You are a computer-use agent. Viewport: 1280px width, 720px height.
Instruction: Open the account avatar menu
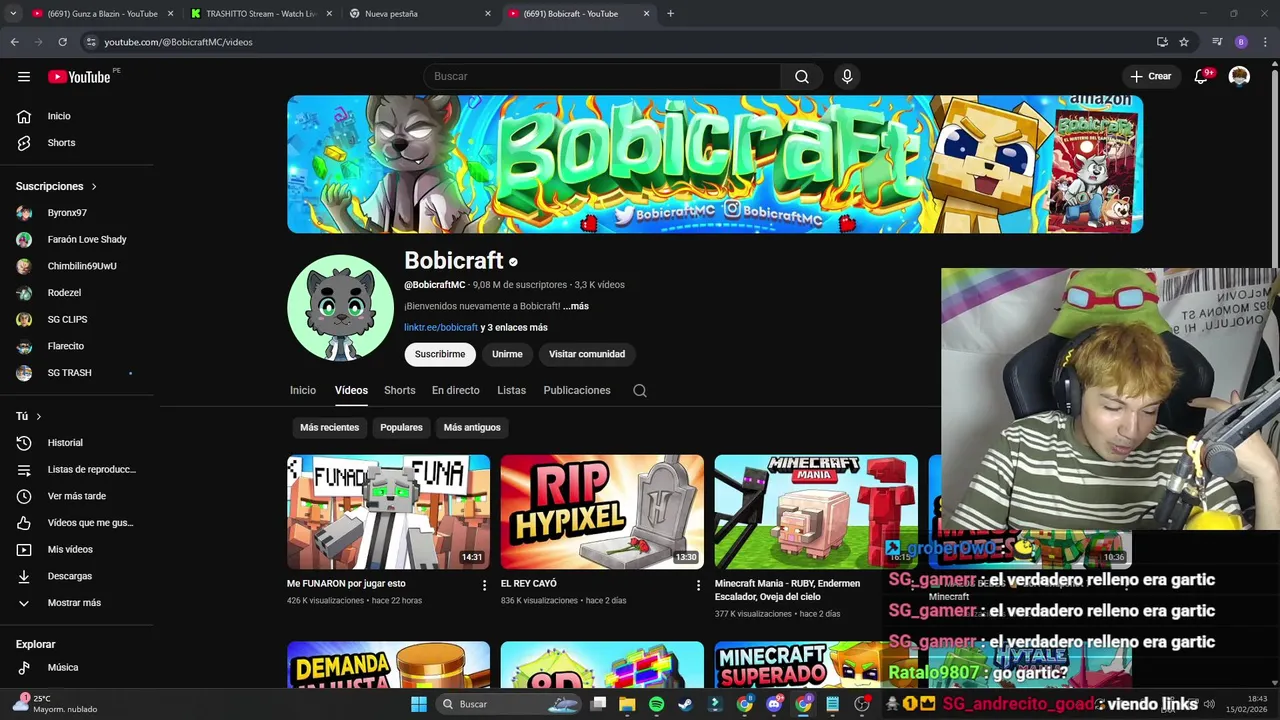[x=1239, y=77]
